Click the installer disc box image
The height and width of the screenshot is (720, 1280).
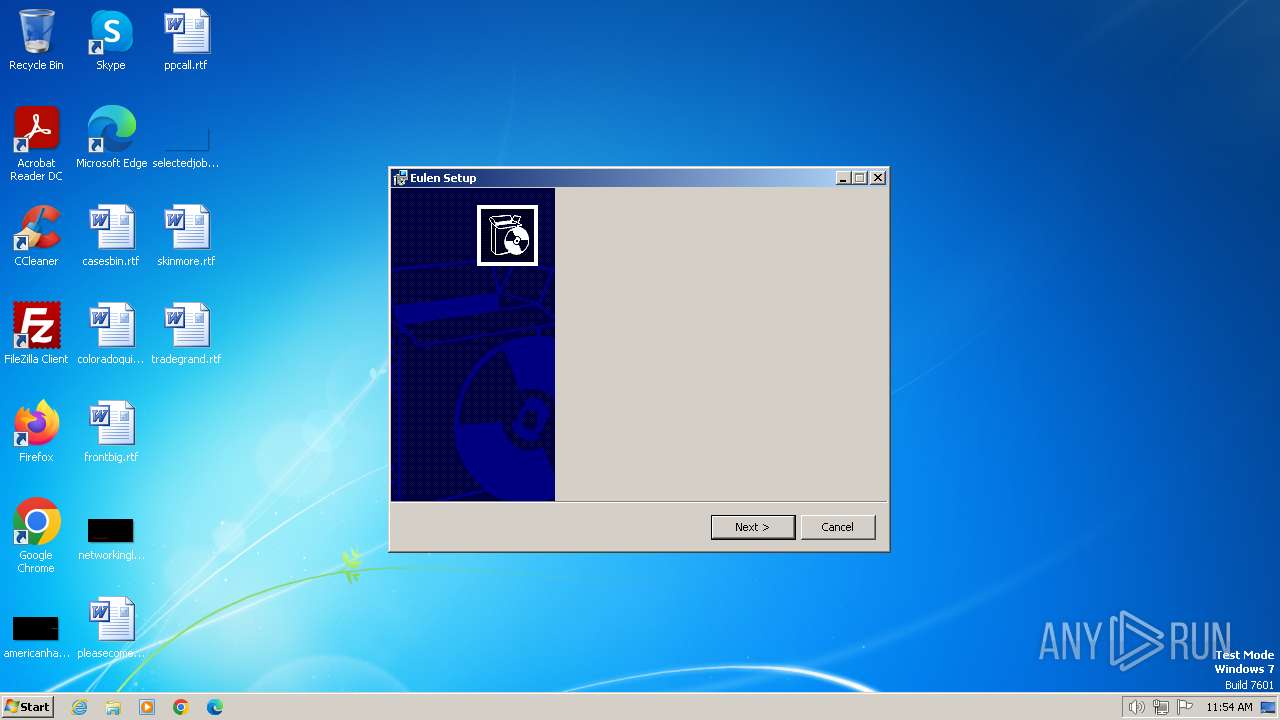507,236
